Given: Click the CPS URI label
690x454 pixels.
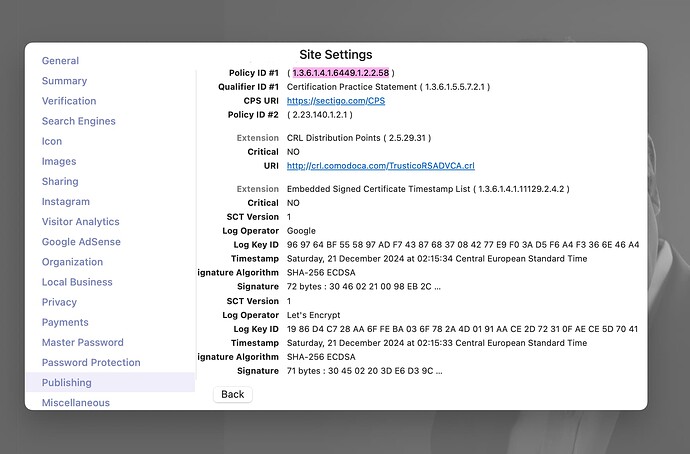Looking at the screenshot, I should (x=261, y=101).
